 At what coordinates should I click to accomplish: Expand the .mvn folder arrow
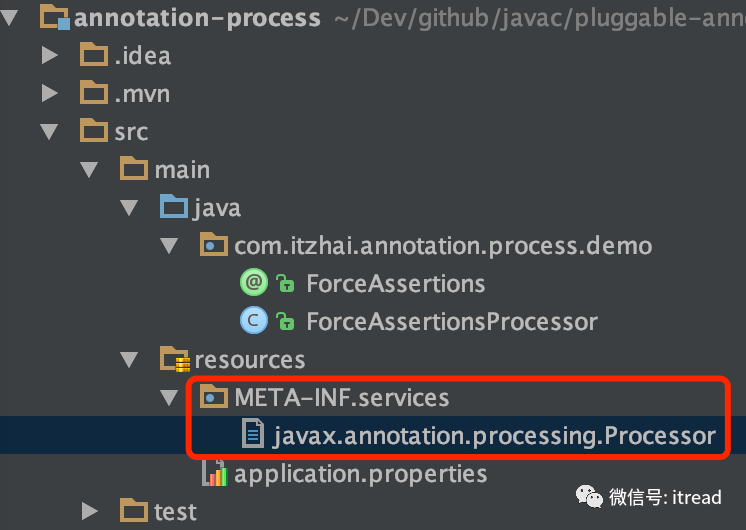coord(50,94)
